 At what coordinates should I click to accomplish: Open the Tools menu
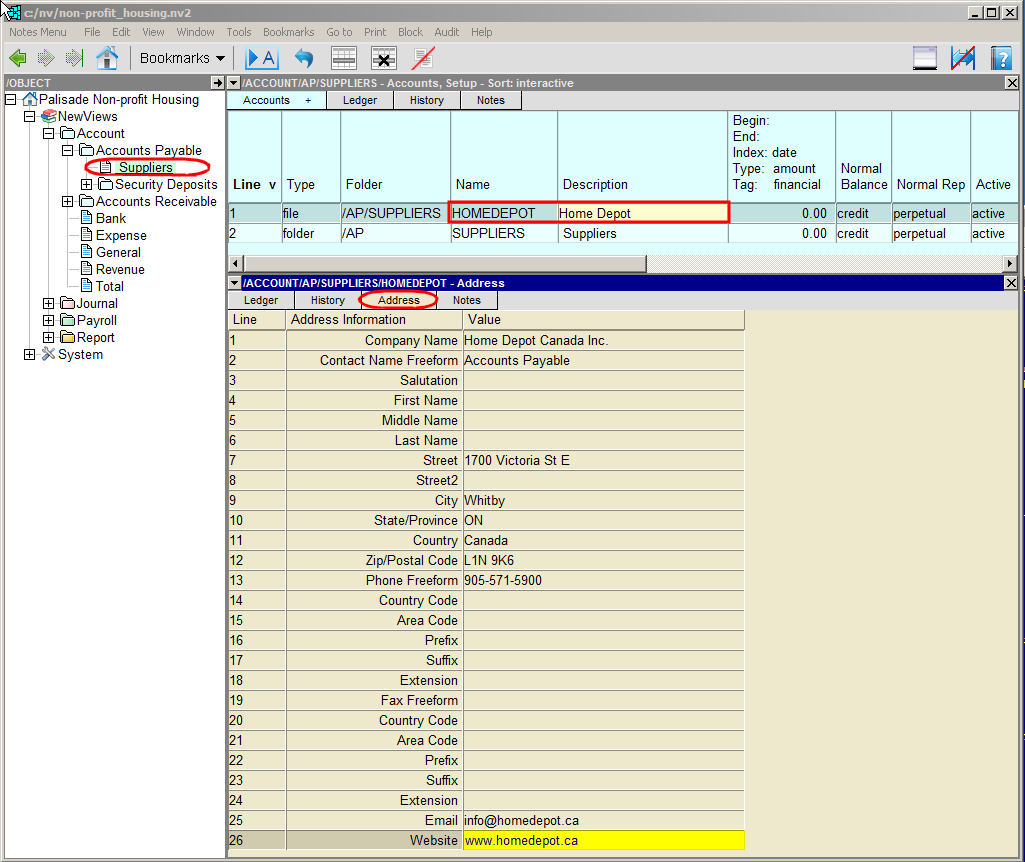pyautogui.click(x=239, y=32)
